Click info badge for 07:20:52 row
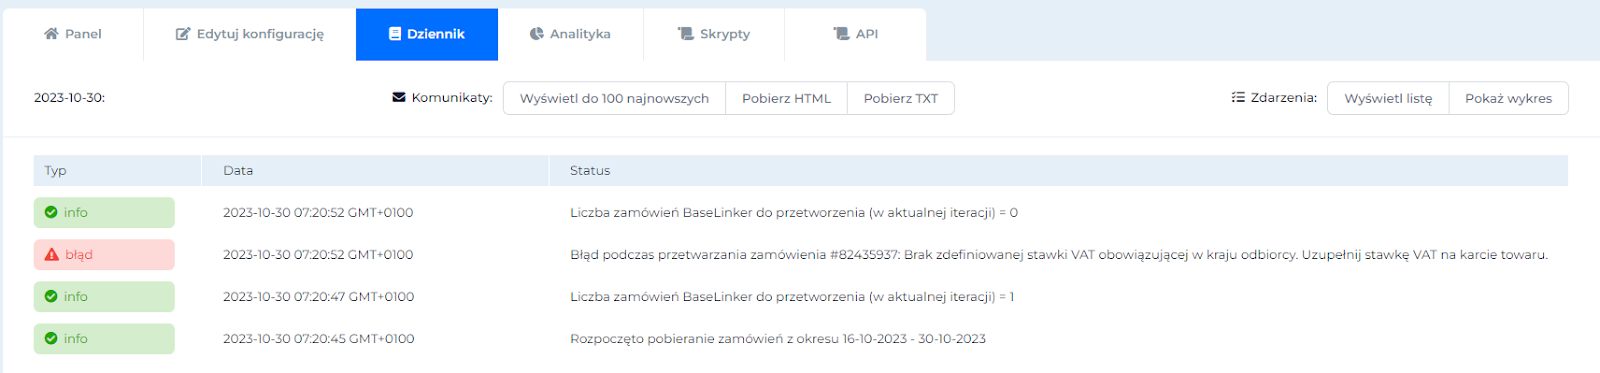Screen dimensions: 1600x373 click(x=104, y=212)
